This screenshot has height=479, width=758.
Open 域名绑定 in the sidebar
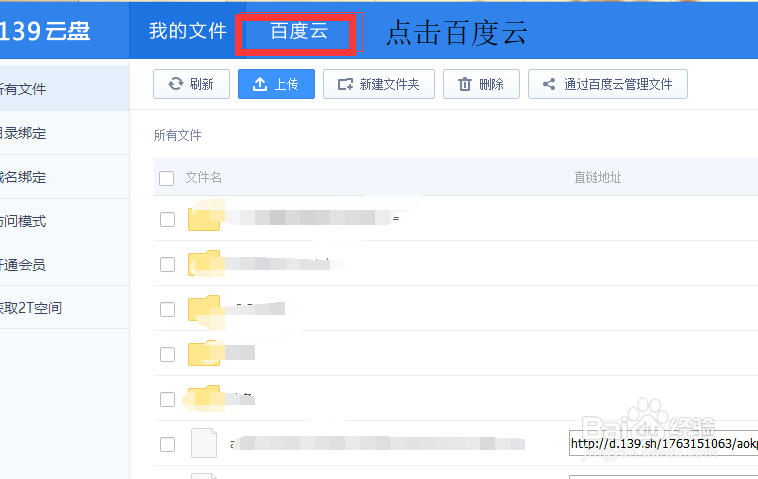click(x=64, y=177)
